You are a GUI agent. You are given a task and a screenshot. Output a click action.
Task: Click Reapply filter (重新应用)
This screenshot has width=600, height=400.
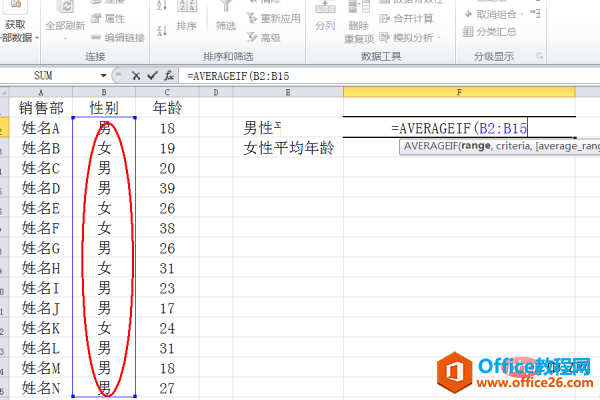coord(274,18)
